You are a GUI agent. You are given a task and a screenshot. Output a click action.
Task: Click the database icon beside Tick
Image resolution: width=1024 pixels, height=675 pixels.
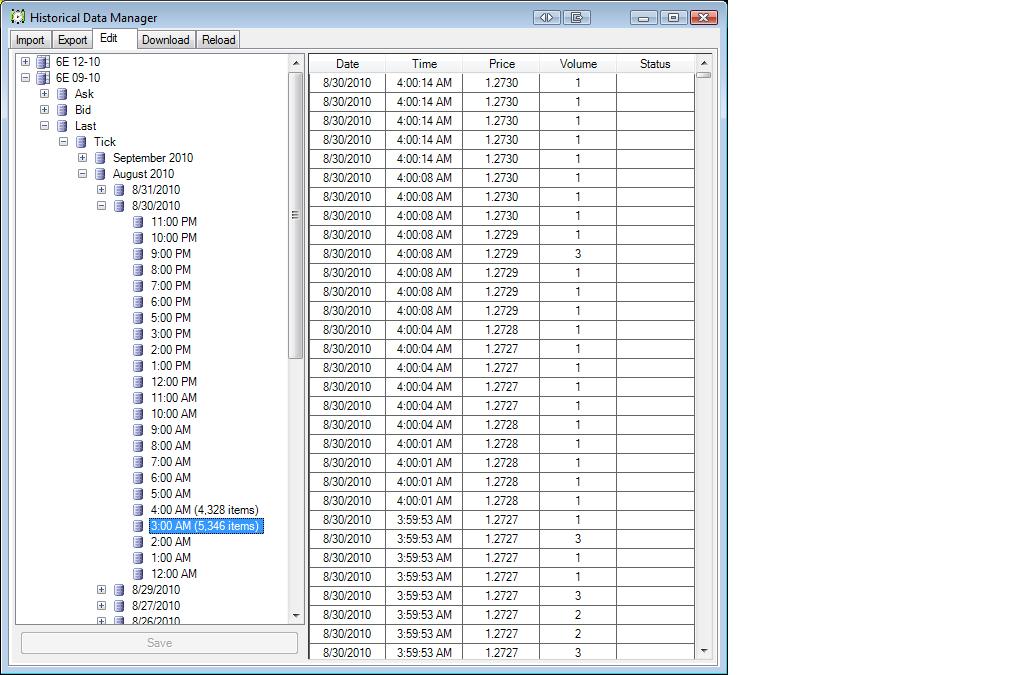coord(82,142)
